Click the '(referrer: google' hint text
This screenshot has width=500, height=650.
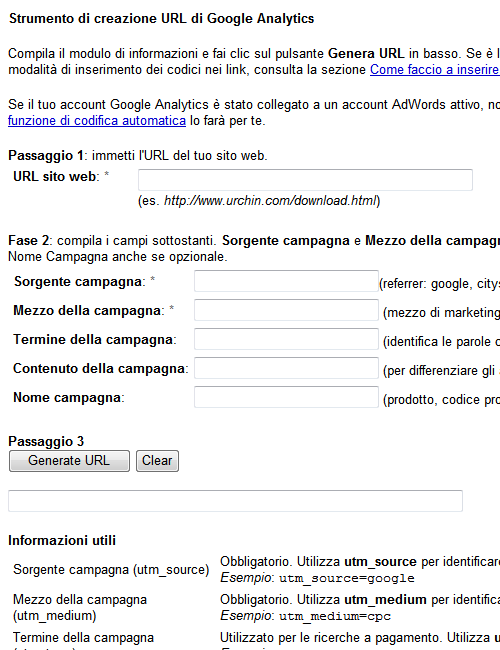pyautogui.click(x=424, y=284)
